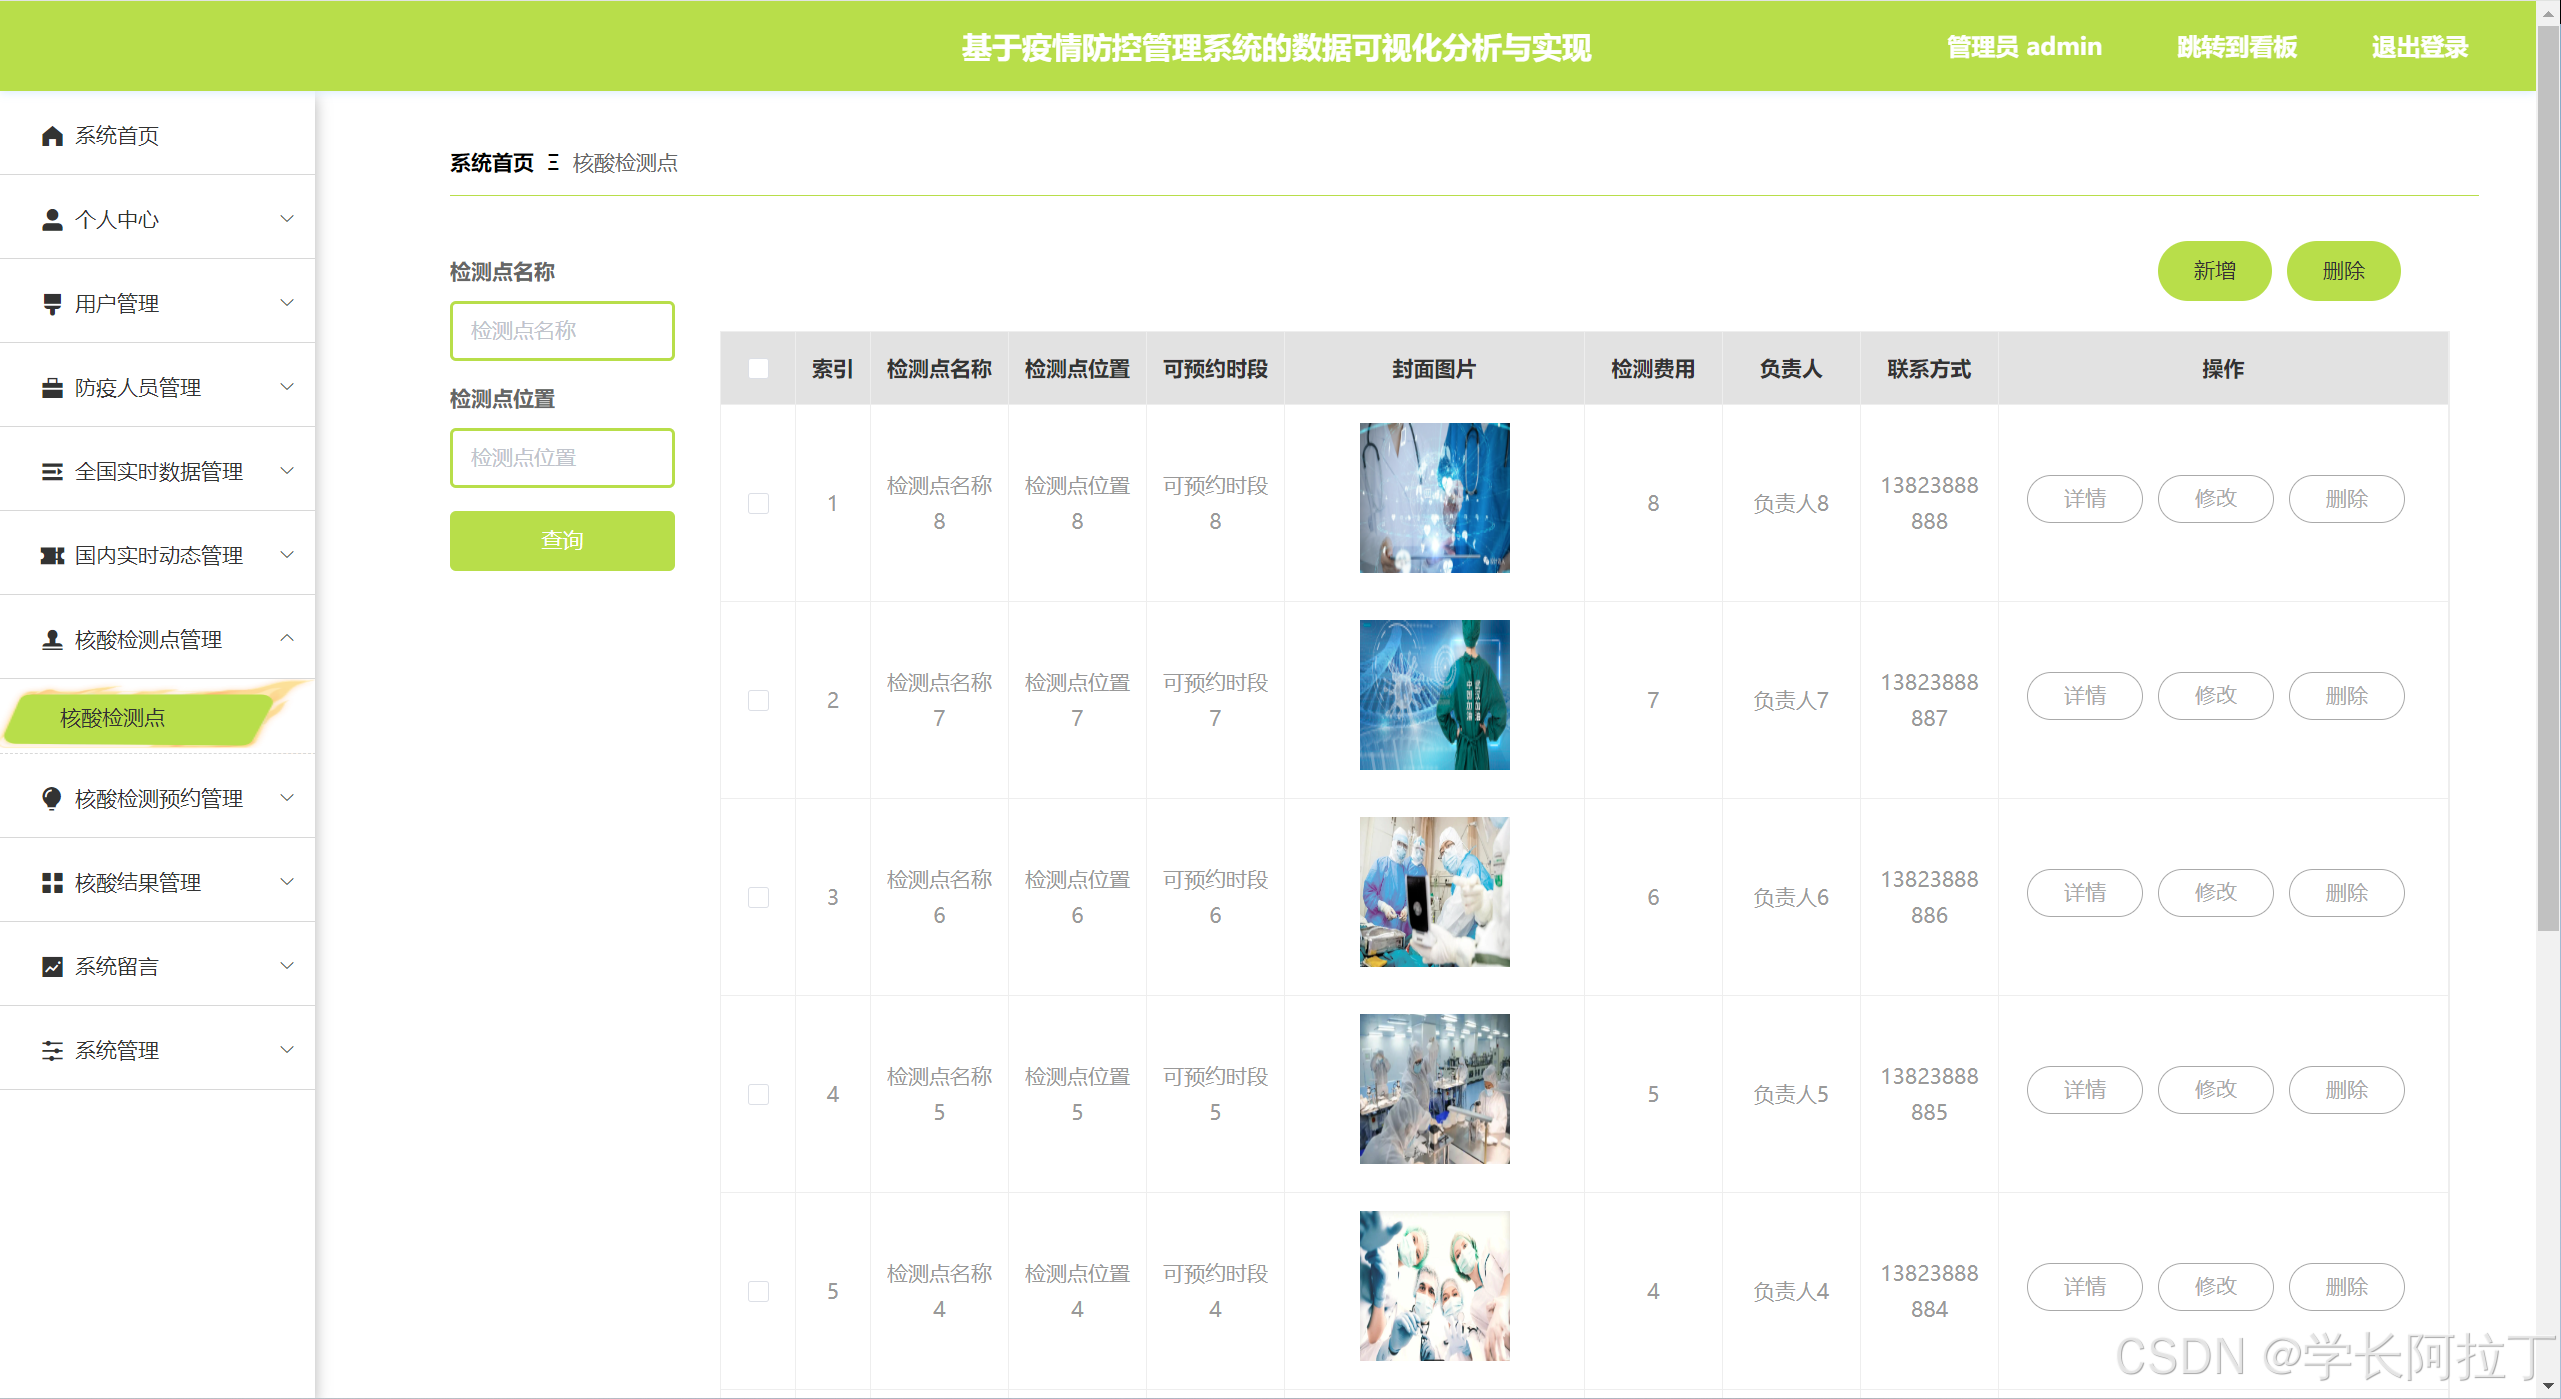
Task: Click the 检测点名称 input field
Action: 562,330
